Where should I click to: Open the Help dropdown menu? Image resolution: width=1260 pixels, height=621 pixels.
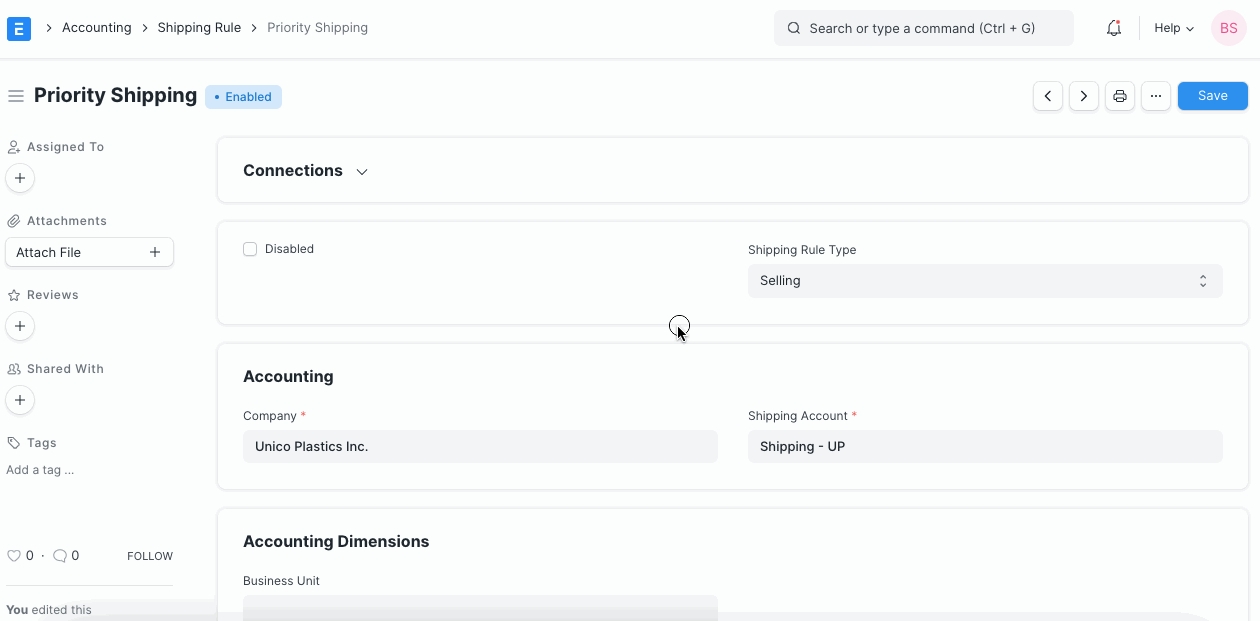[1173, 28]
